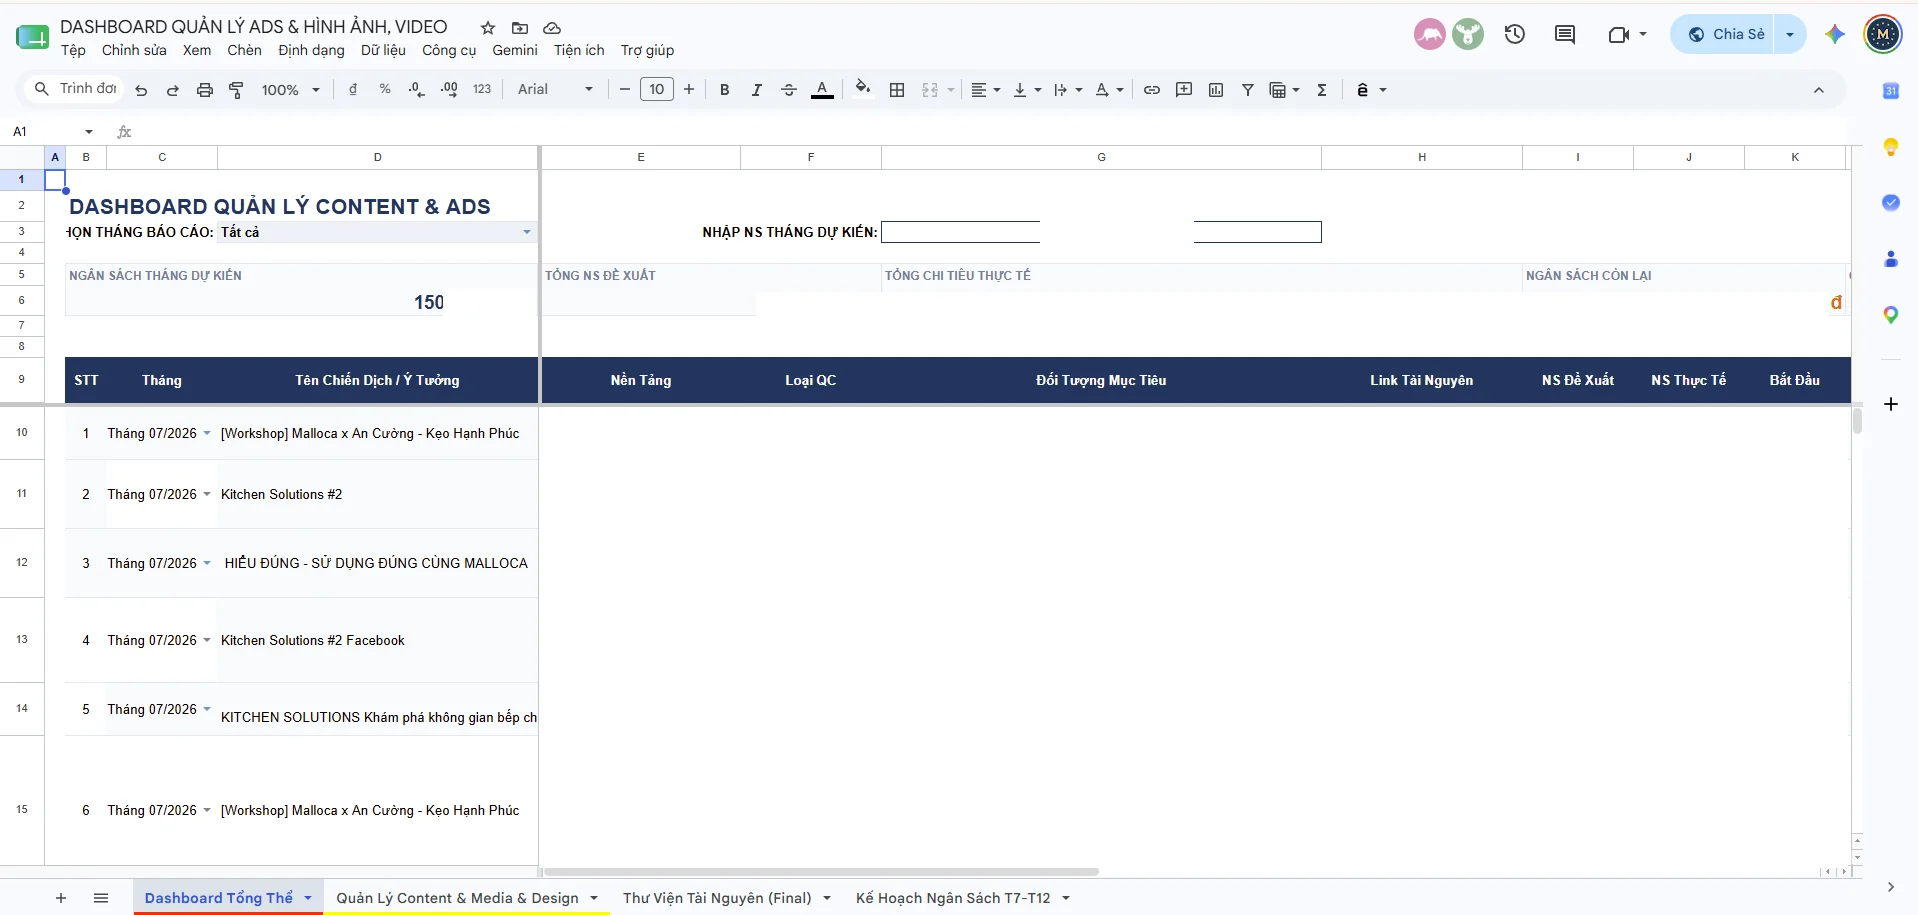Star this document
Image resolution: width=1918 pixels, height=915 pixels.
[488, 28]
